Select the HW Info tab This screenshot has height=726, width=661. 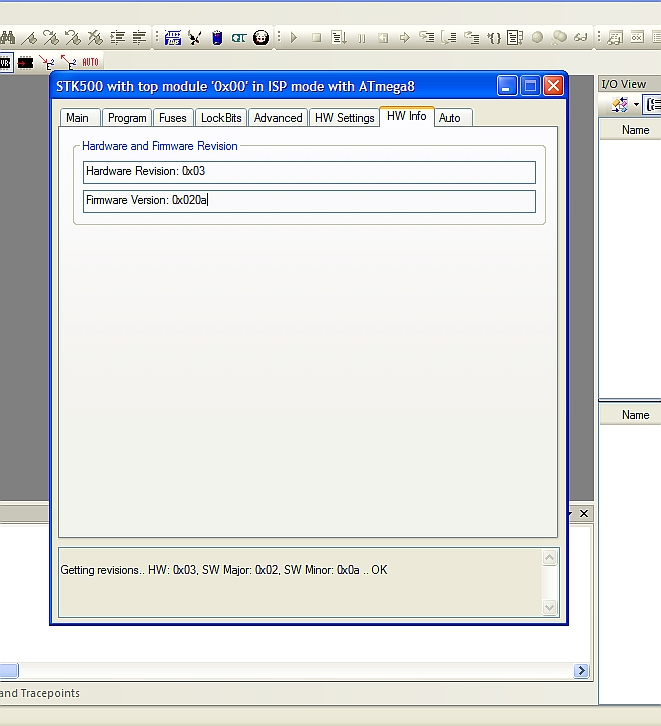coord(406,116)
